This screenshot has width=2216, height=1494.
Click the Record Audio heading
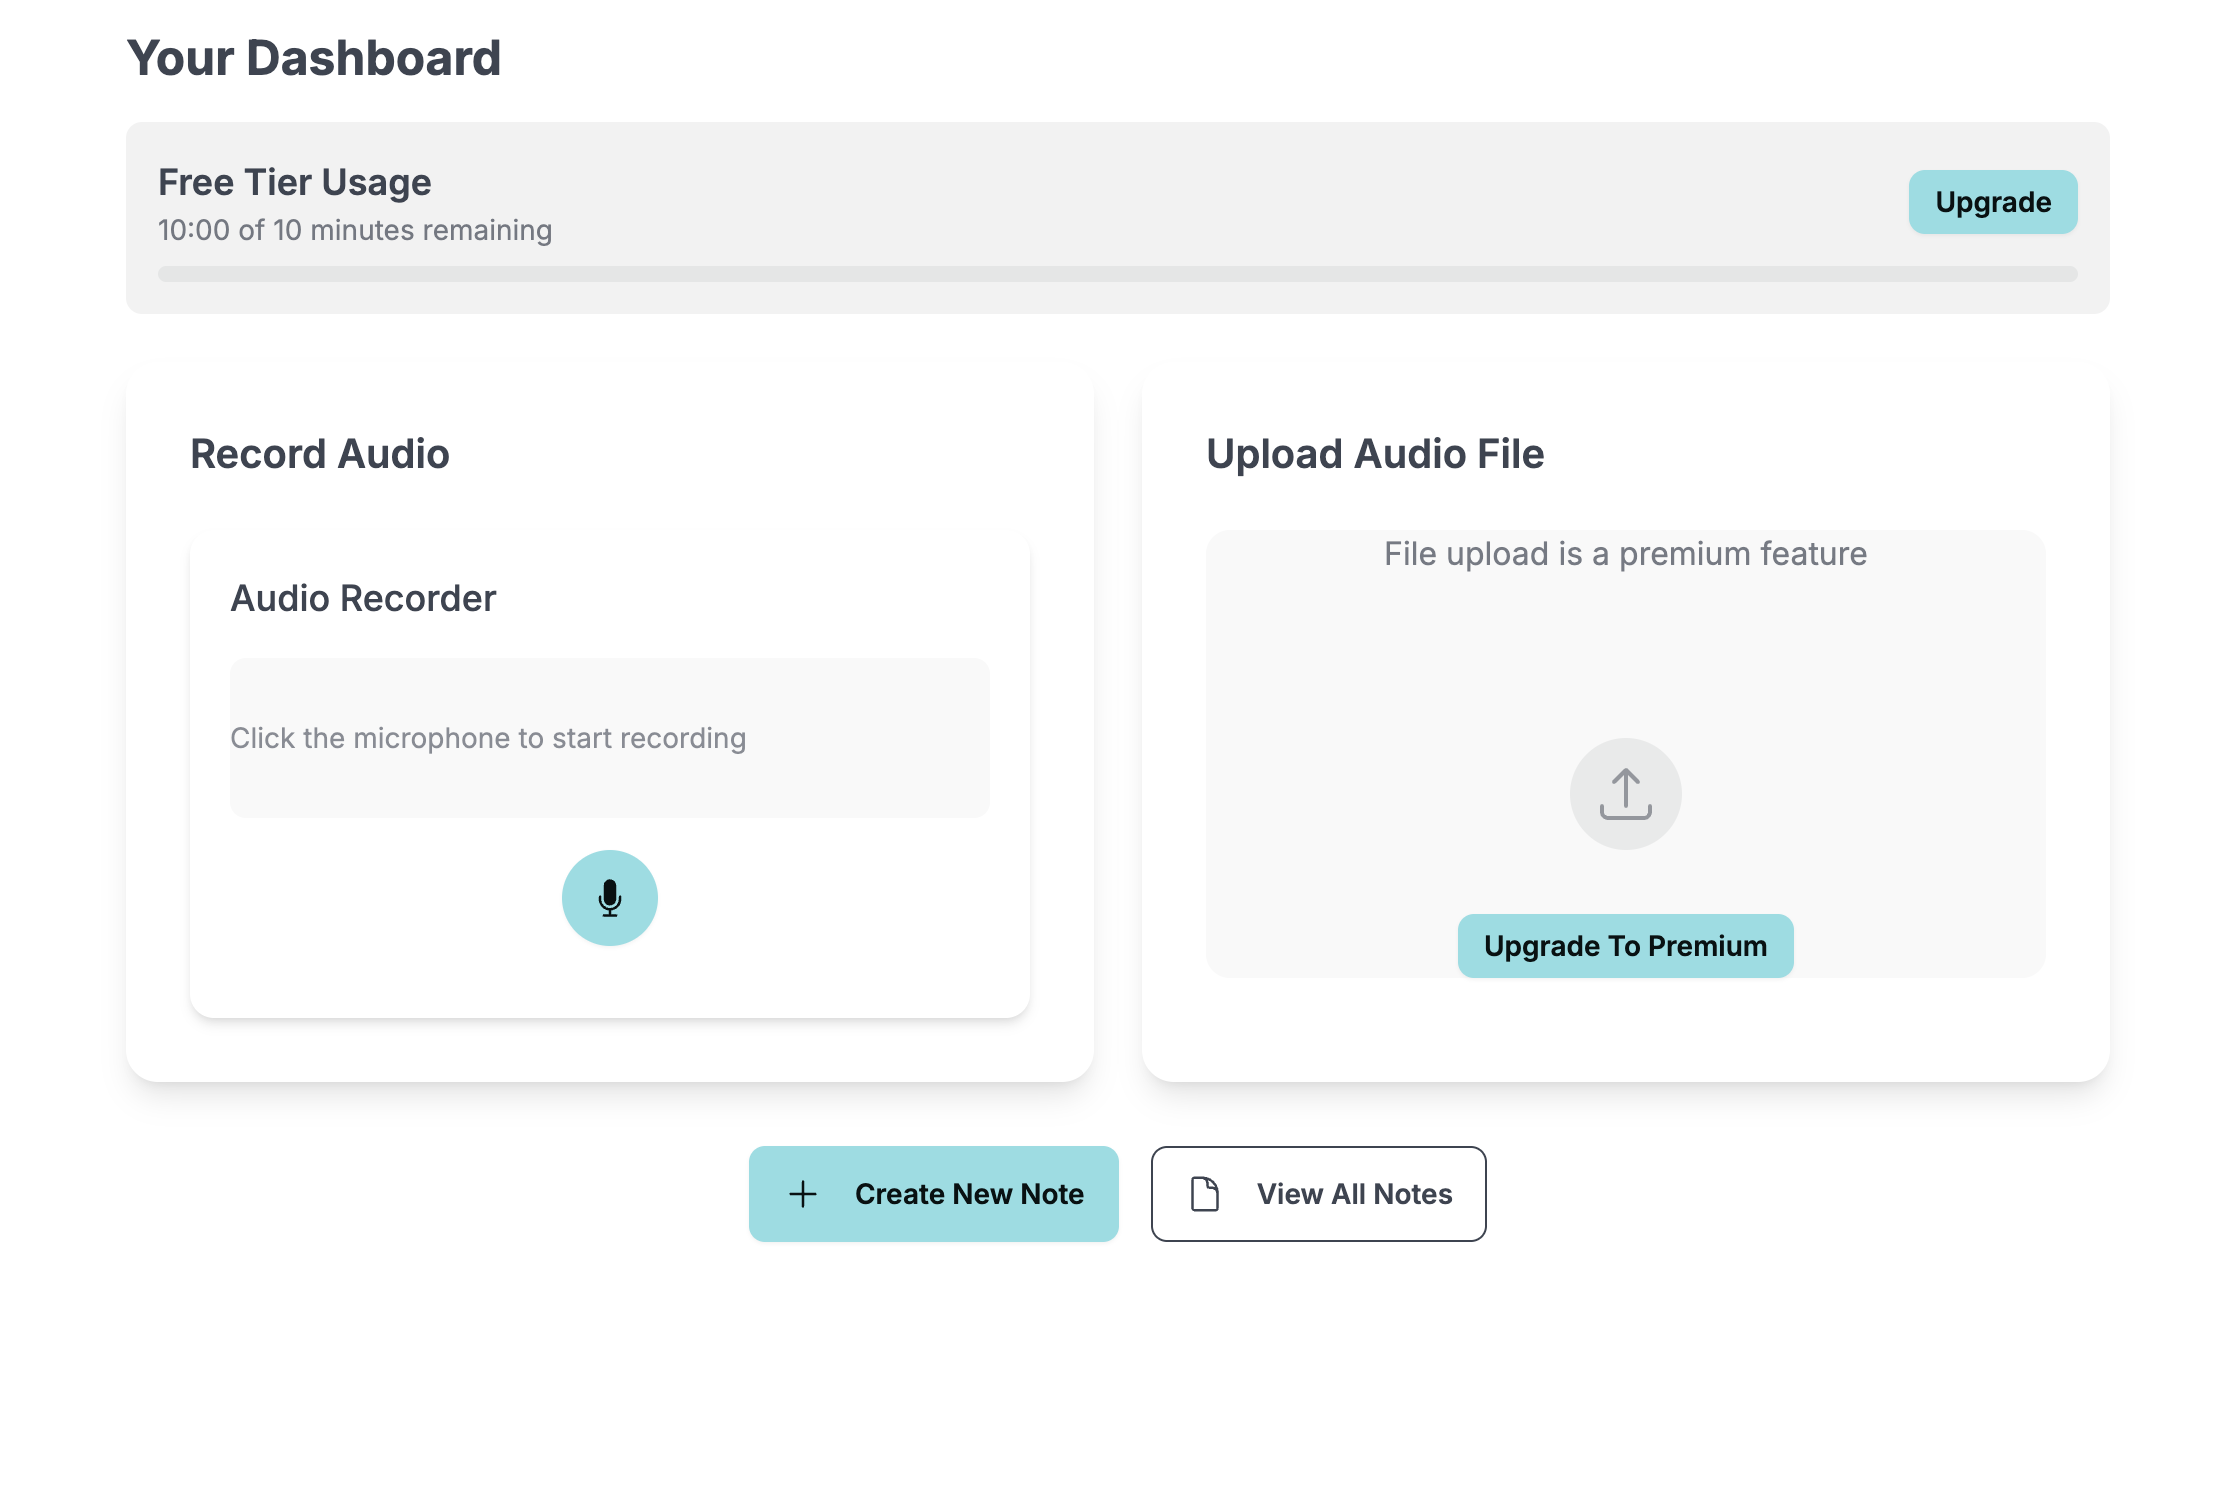[x=320, y=454]
